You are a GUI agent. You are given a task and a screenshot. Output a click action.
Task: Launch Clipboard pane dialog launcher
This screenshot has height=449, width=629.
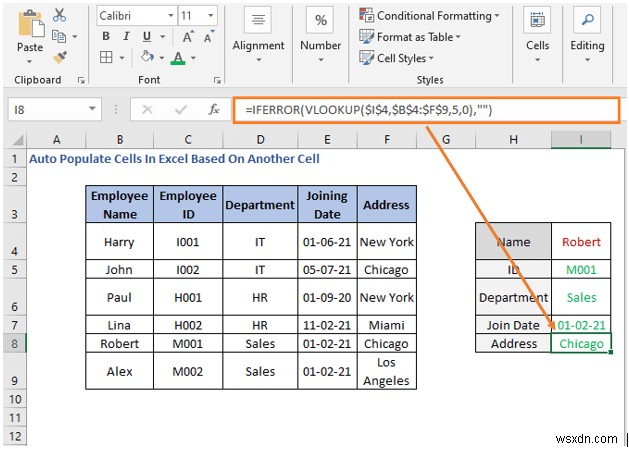(x=81, y=81)
